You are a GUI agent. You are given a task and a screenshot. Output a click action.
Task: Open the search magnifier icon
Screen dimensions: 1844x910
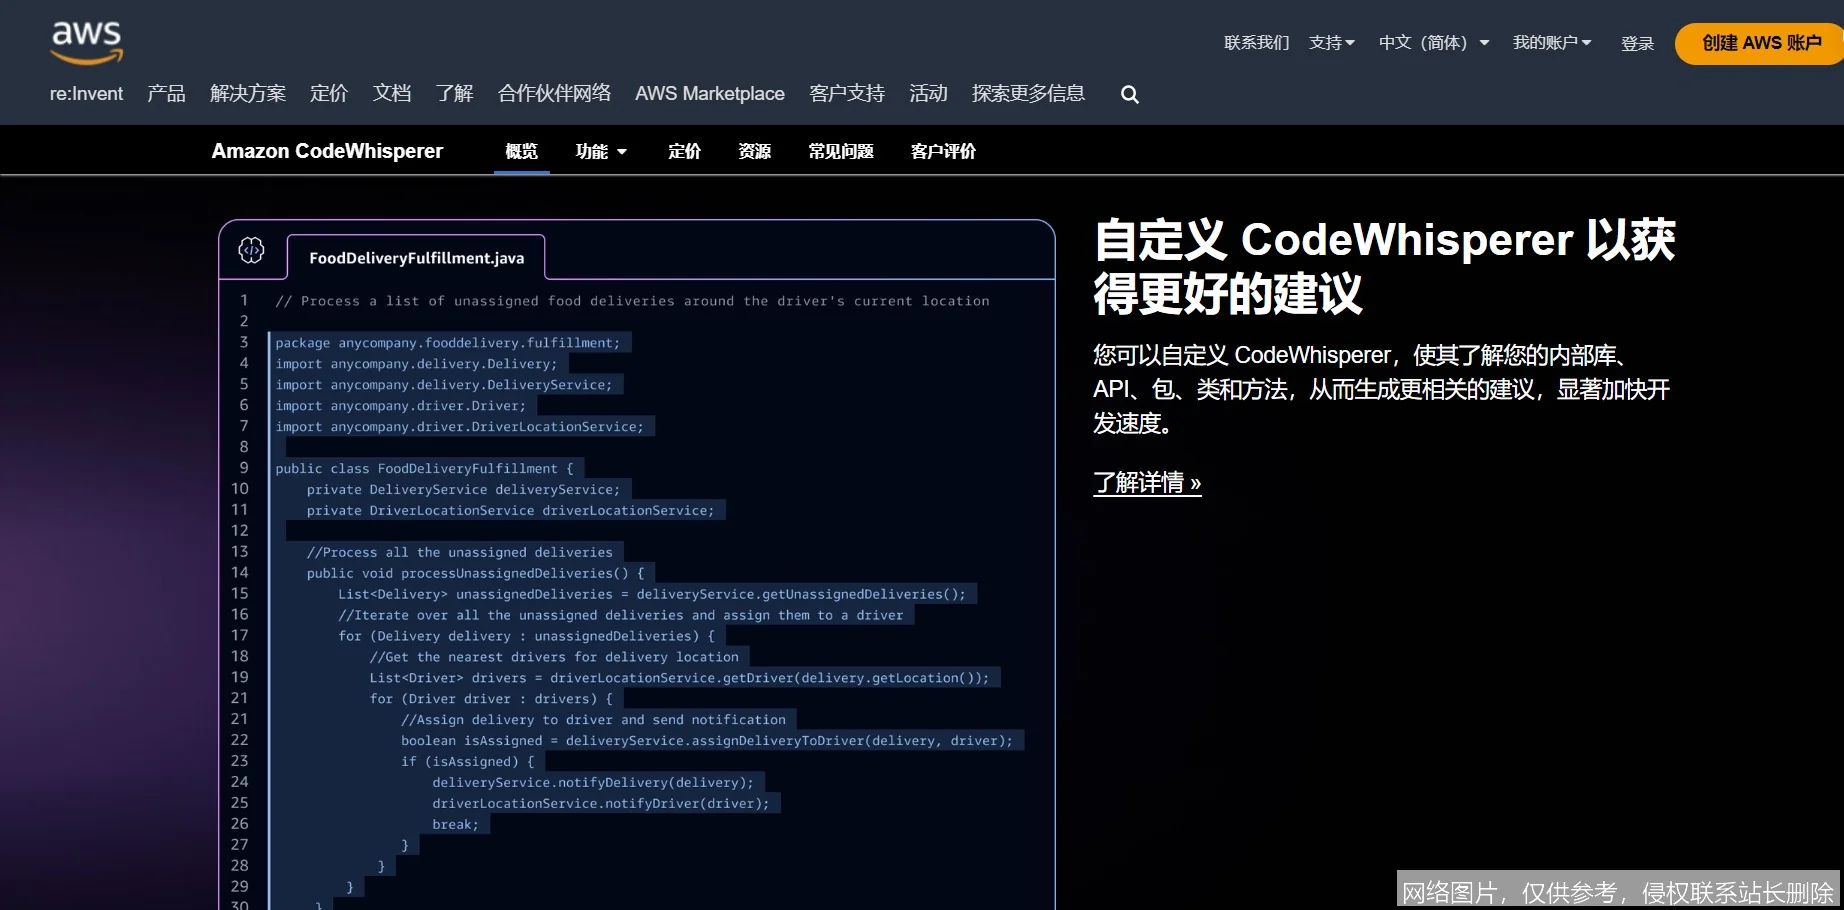click(1130, 94)
